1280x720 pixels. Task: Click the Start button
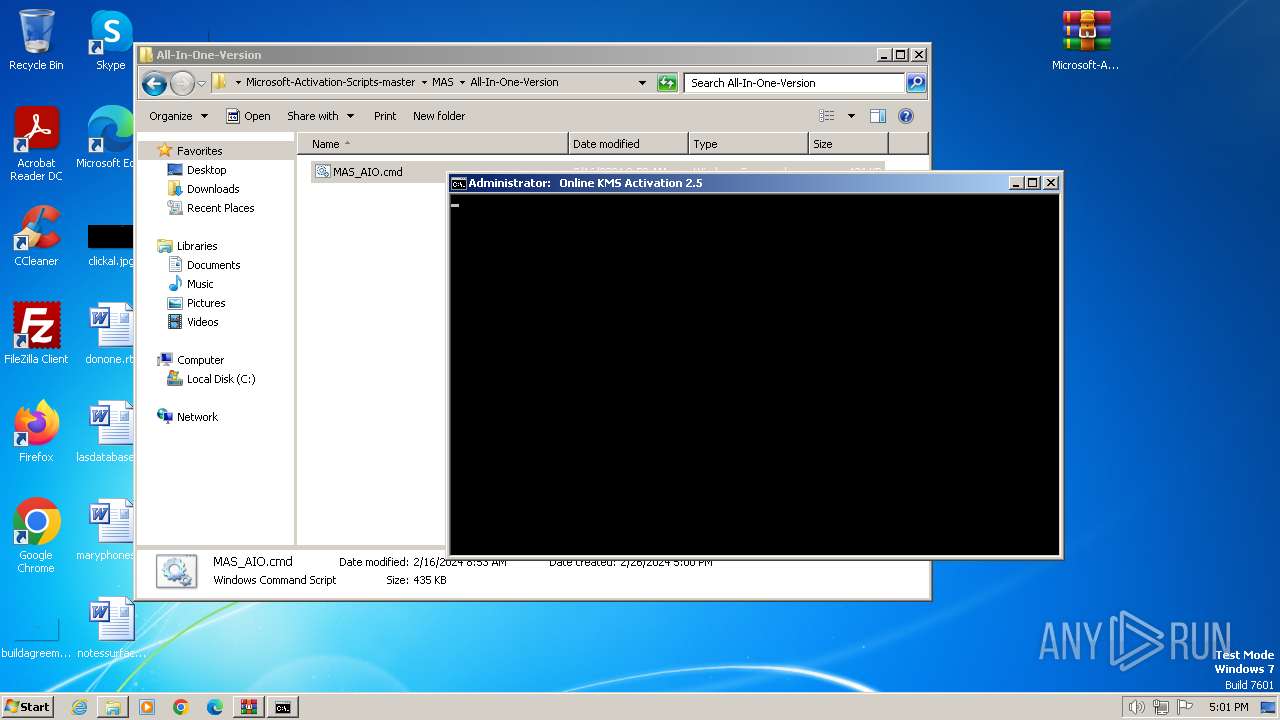(28, 707)
